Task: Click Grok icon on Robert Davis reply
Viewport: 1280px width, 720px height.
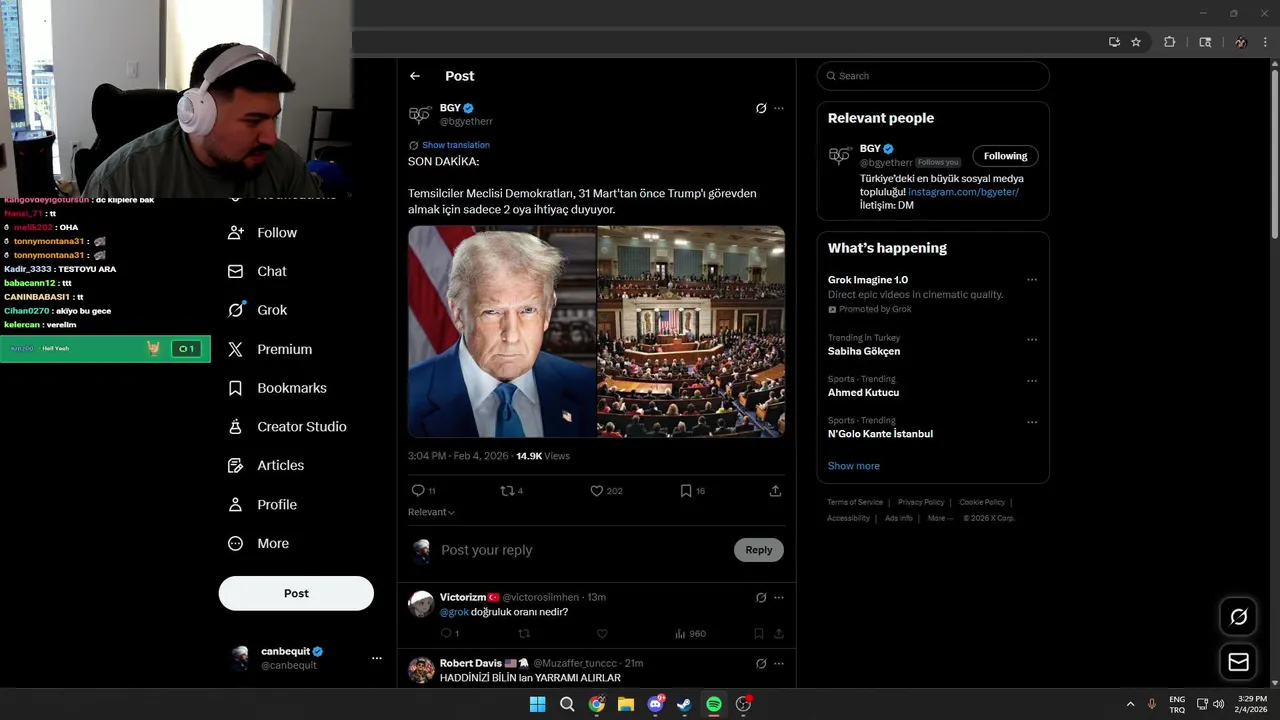Action: tap(761, 664)
